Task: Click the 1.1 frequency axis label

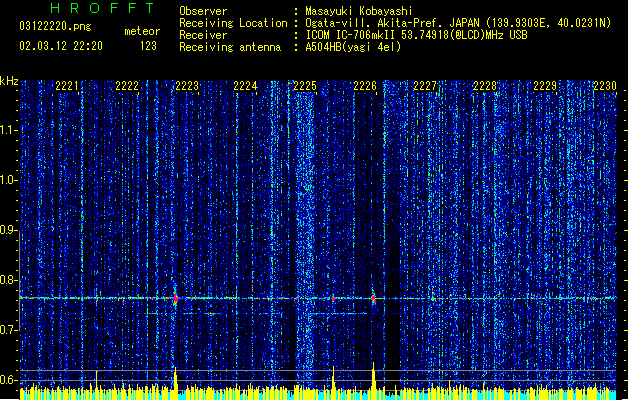Action: (8, 130)
